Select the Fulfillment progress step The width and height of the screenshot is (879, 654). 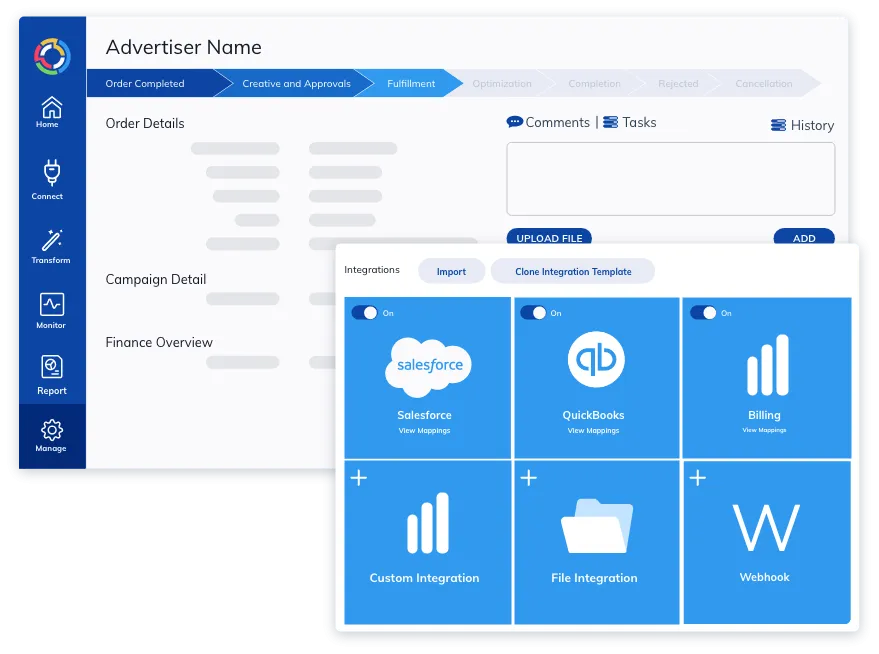point(411,84)
